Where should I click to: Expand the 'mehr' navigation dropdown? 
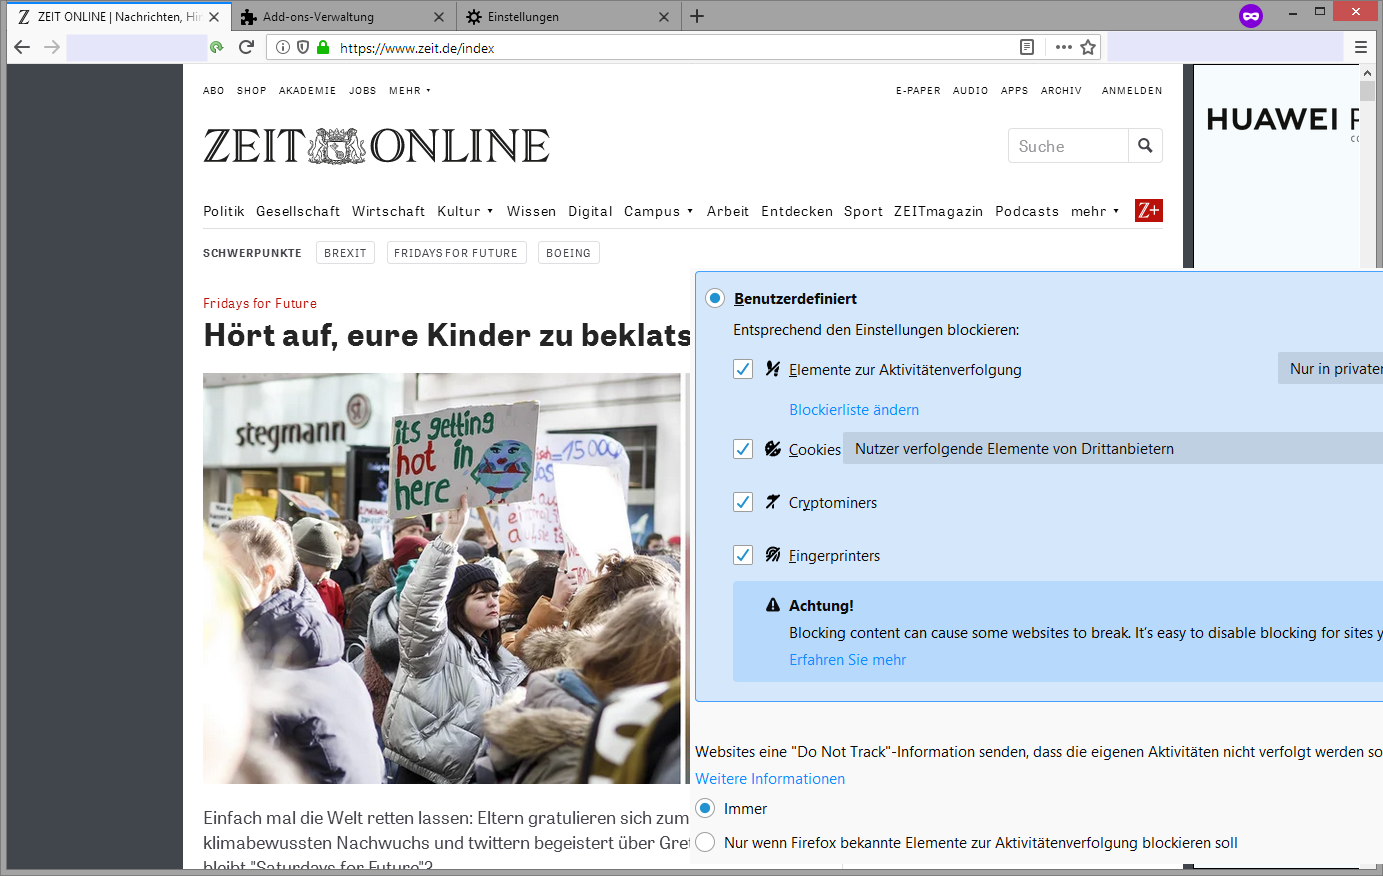coord(1095,211)
